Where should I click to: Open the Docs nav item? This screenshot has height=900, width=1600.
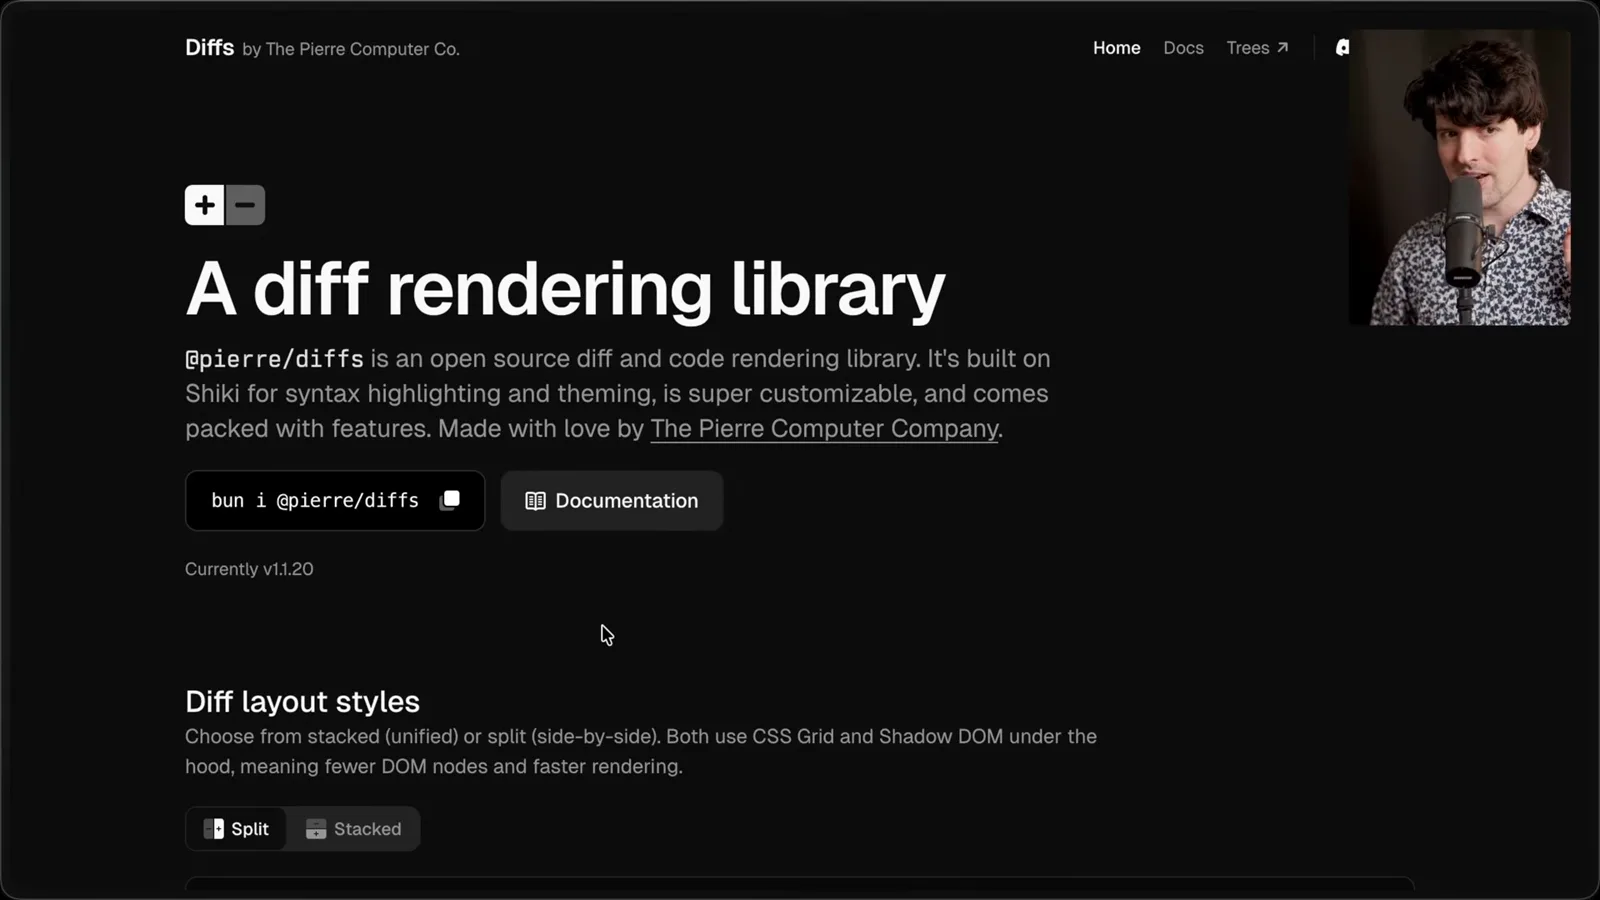[1183, 48]
